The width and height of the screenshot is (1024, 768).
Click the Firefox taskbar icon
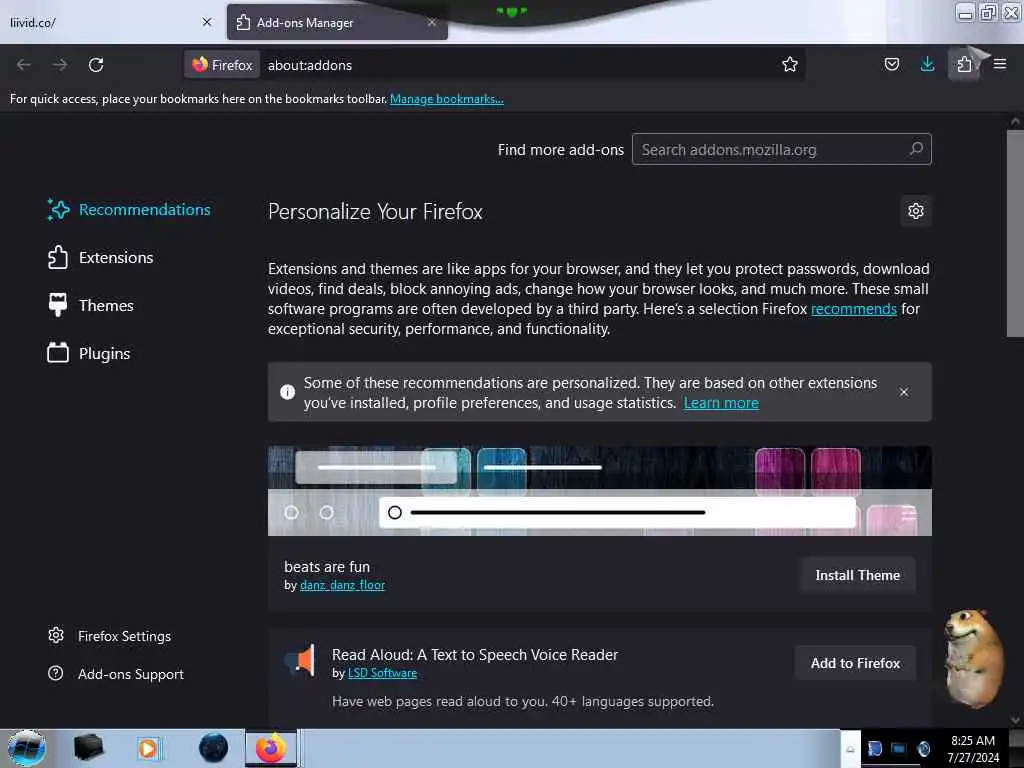(271, 748)
